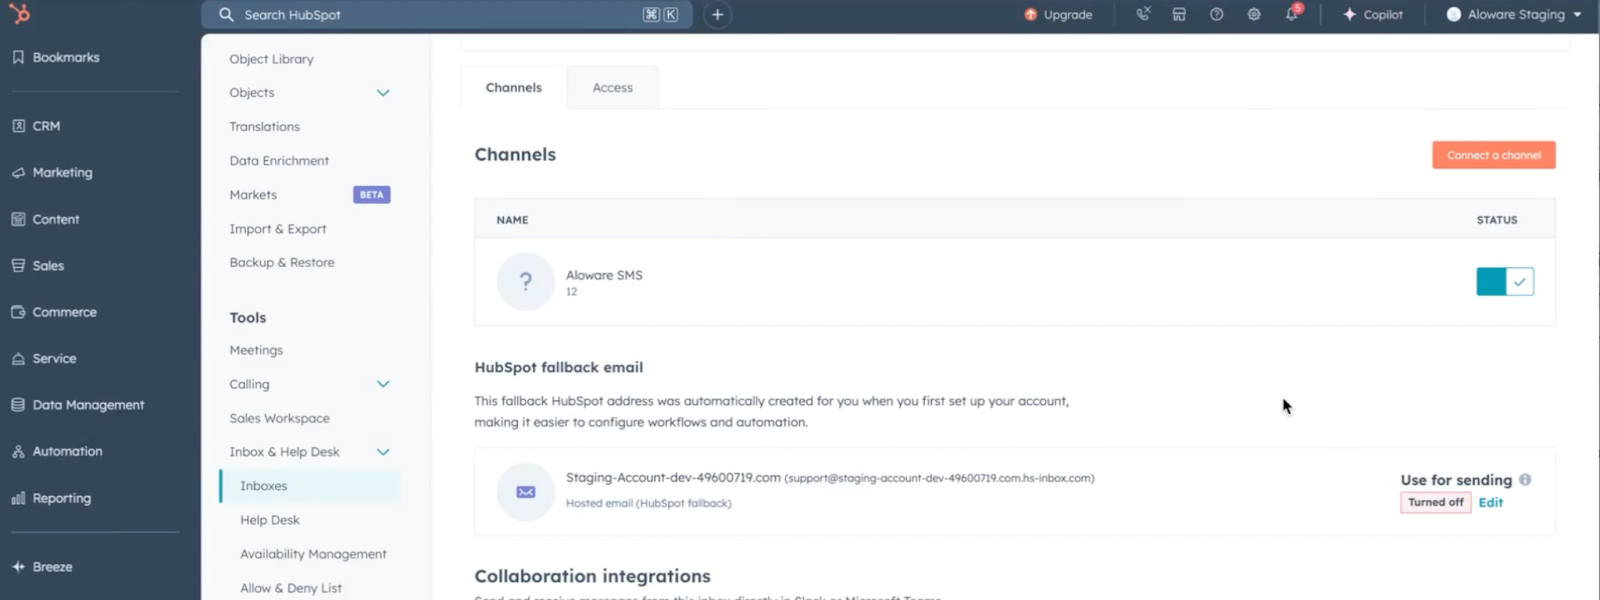Screen dimensions: 1600x600
Task: Click the NAME column header
Action: [512, 220]
